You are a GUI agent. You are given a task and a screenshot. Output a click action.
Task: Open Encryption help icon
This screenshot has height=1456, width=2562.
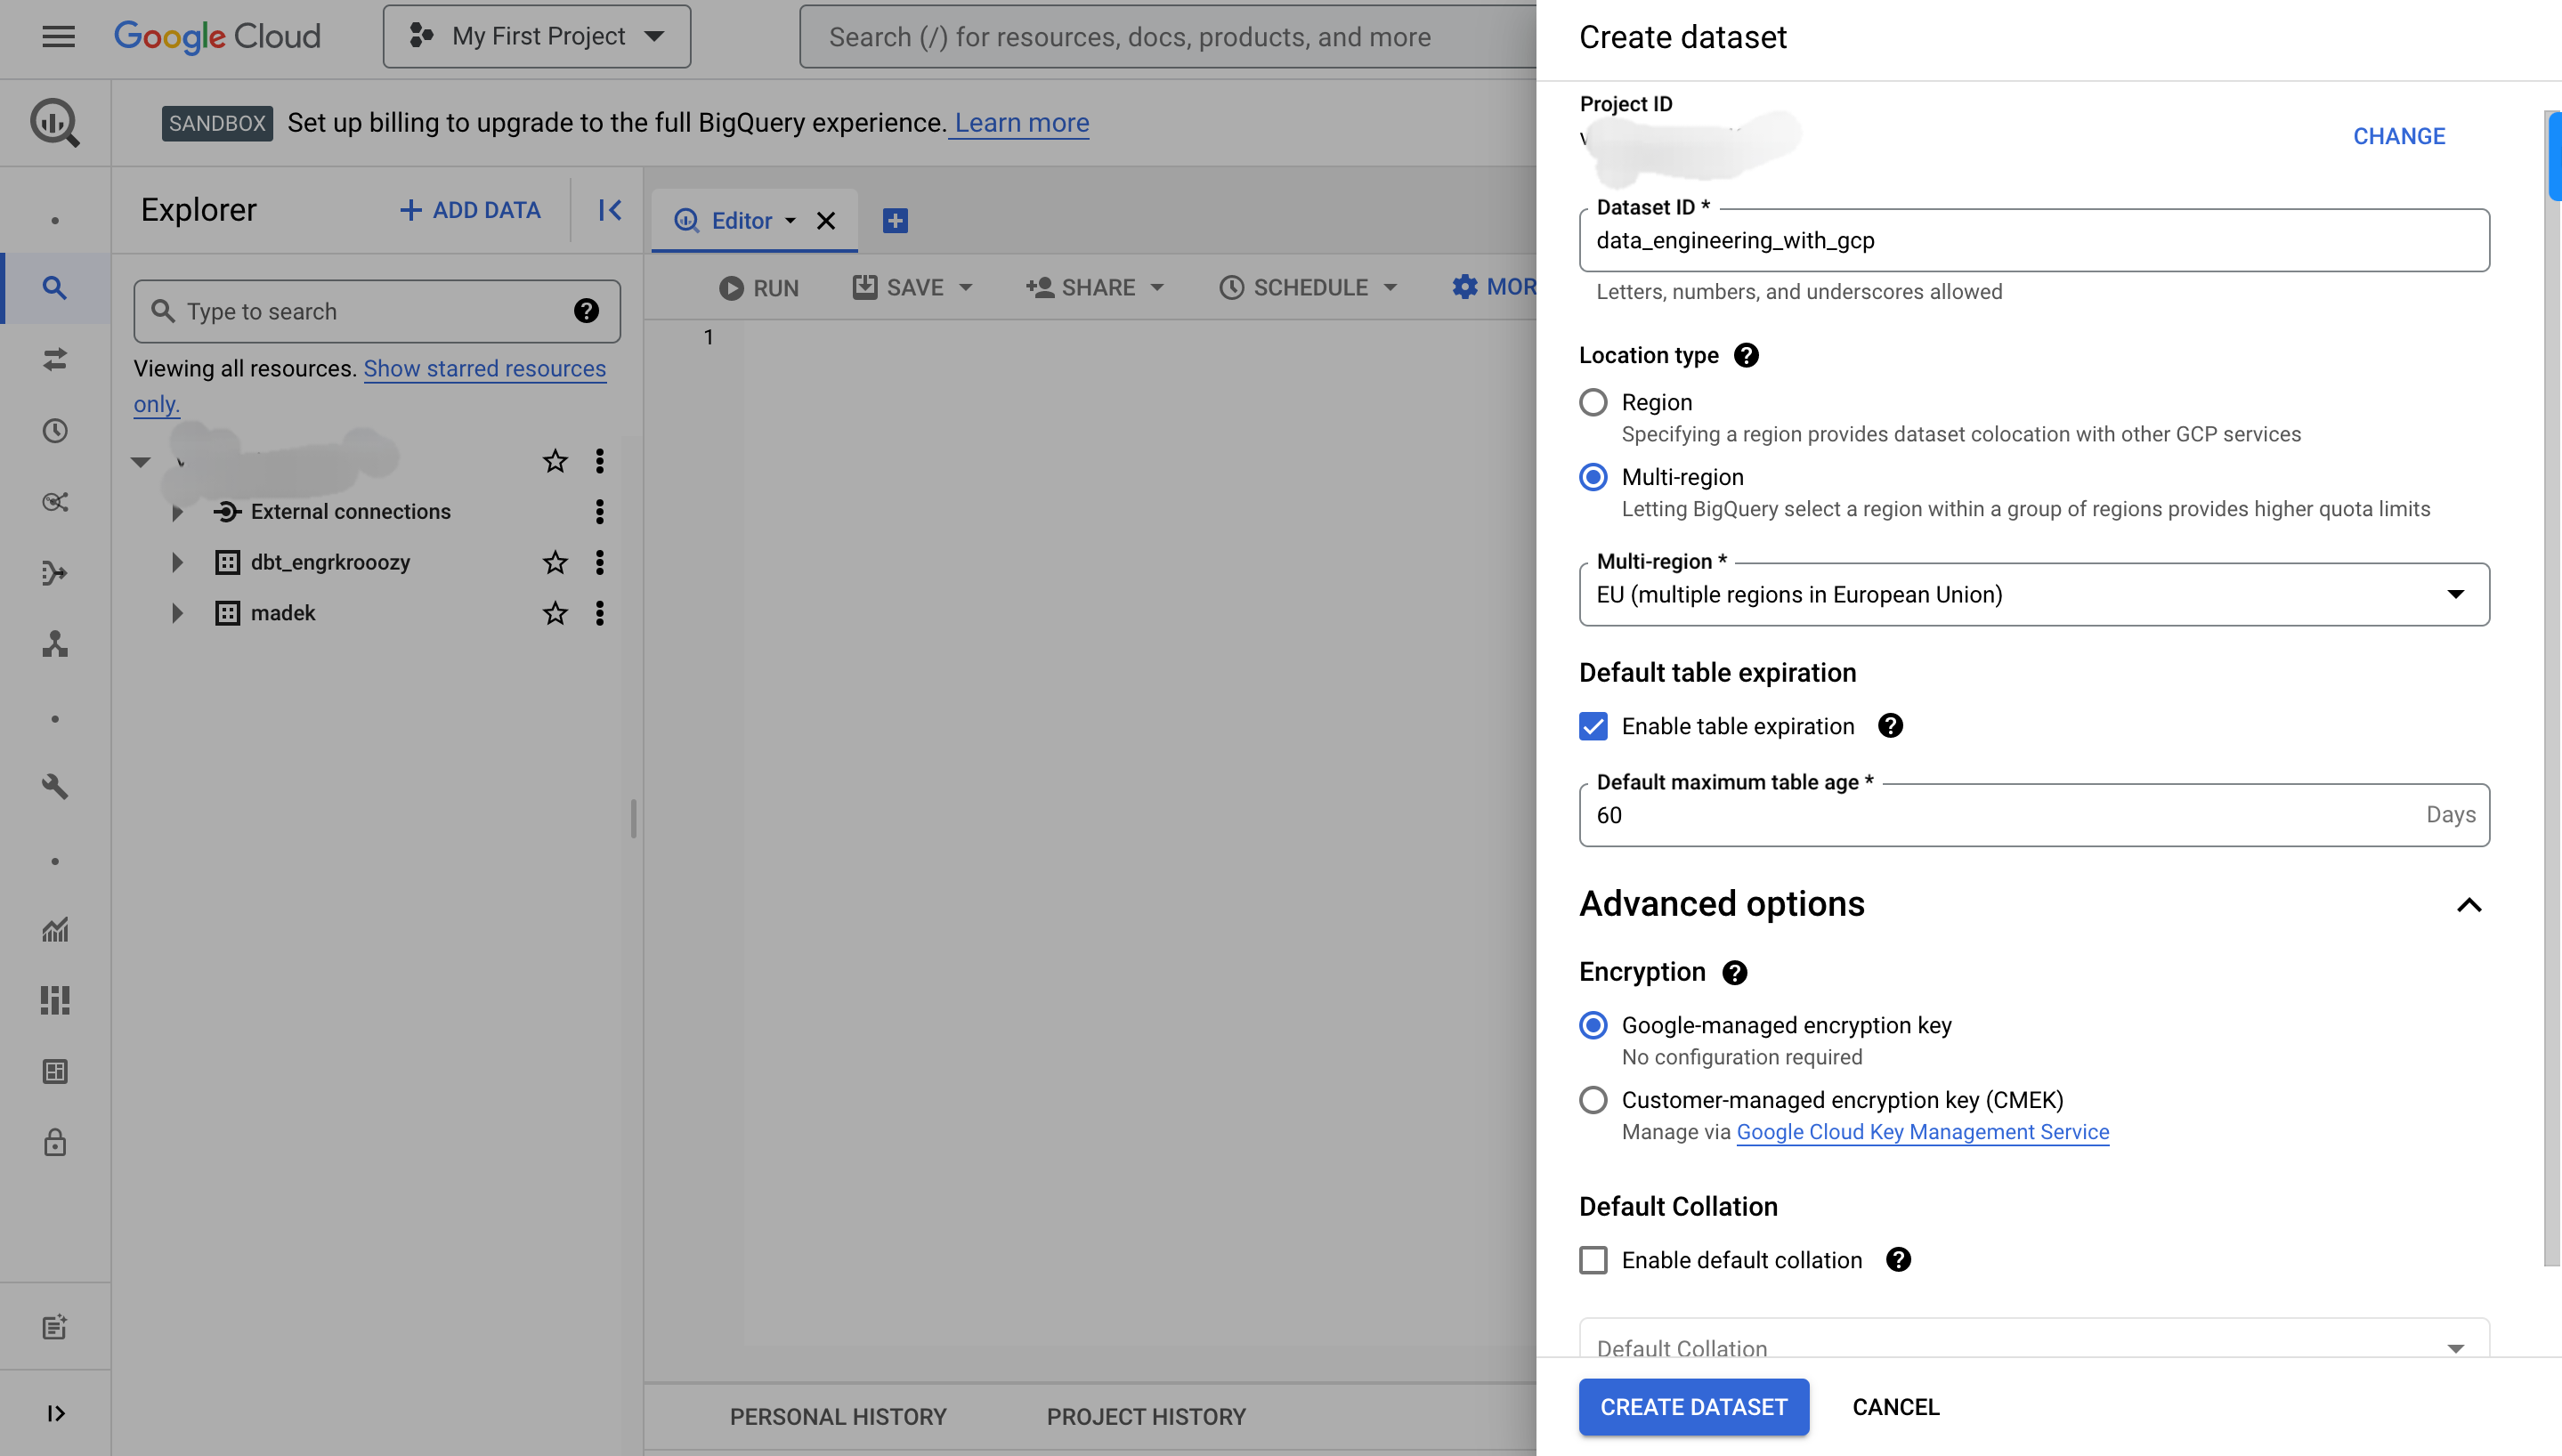point(1735,972)
